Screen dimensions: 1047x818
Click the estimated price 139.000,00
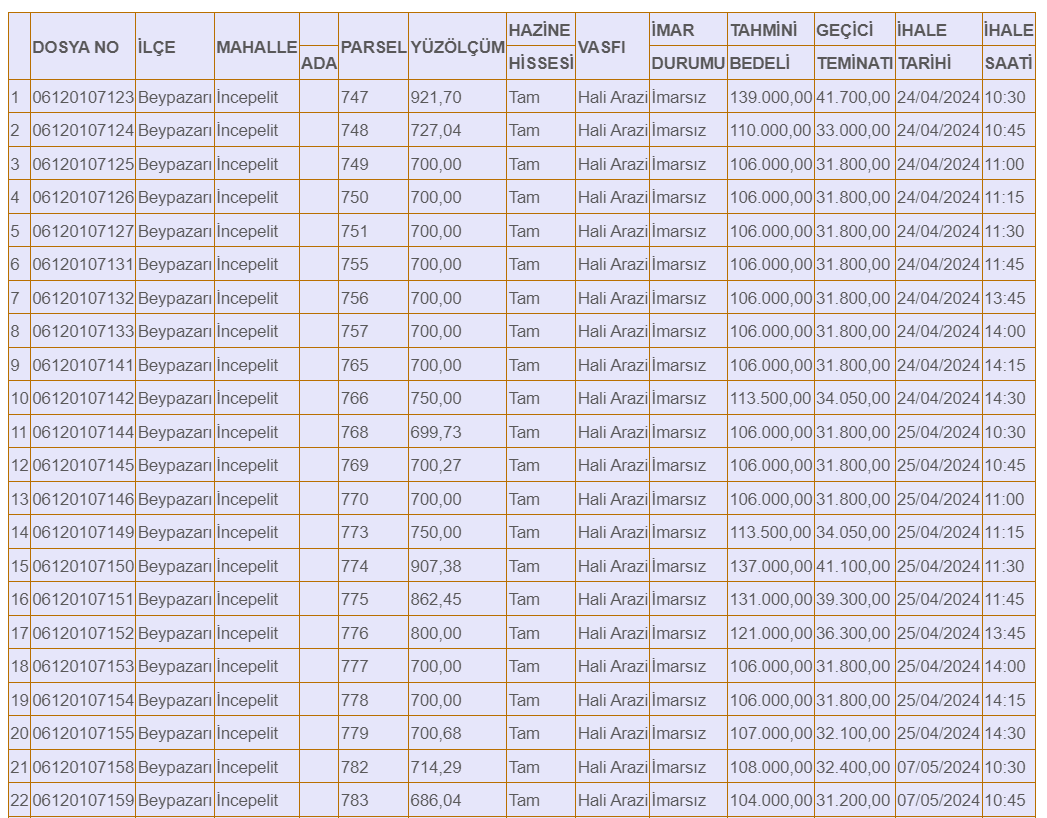click(770, 98)
